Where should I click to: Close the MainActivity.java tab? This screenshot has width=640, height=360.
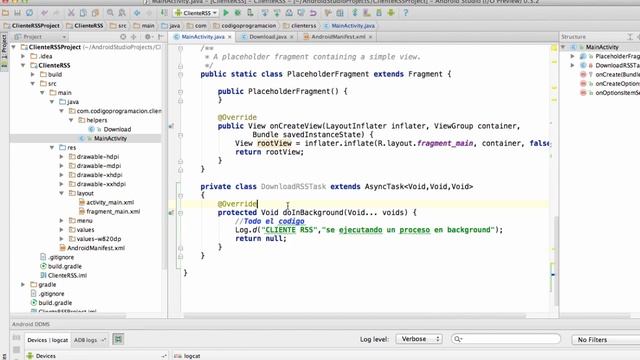pyautogui.click(x=230, y=37)
